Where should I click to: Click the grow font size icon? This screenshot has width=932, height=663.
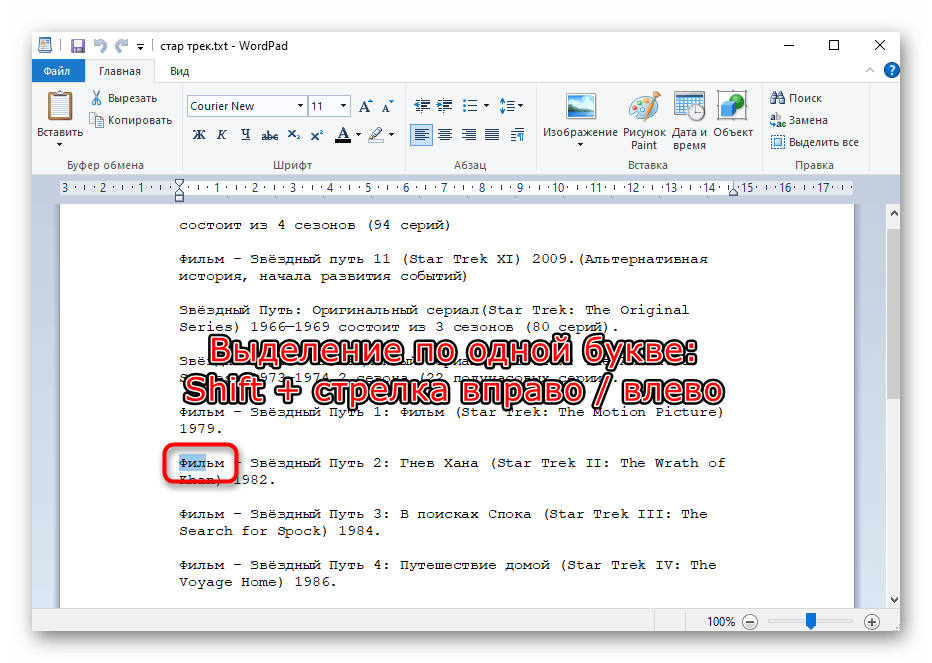[365, 106]
